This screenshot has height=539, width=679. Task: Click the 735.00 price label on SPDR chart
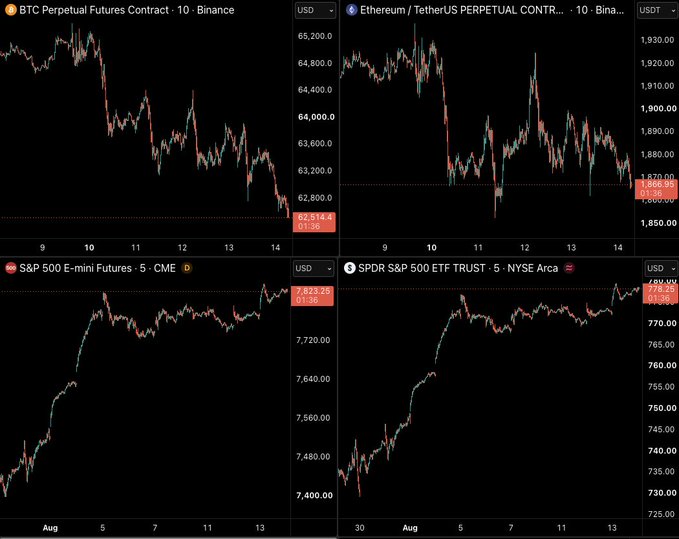tap(662, 471)
